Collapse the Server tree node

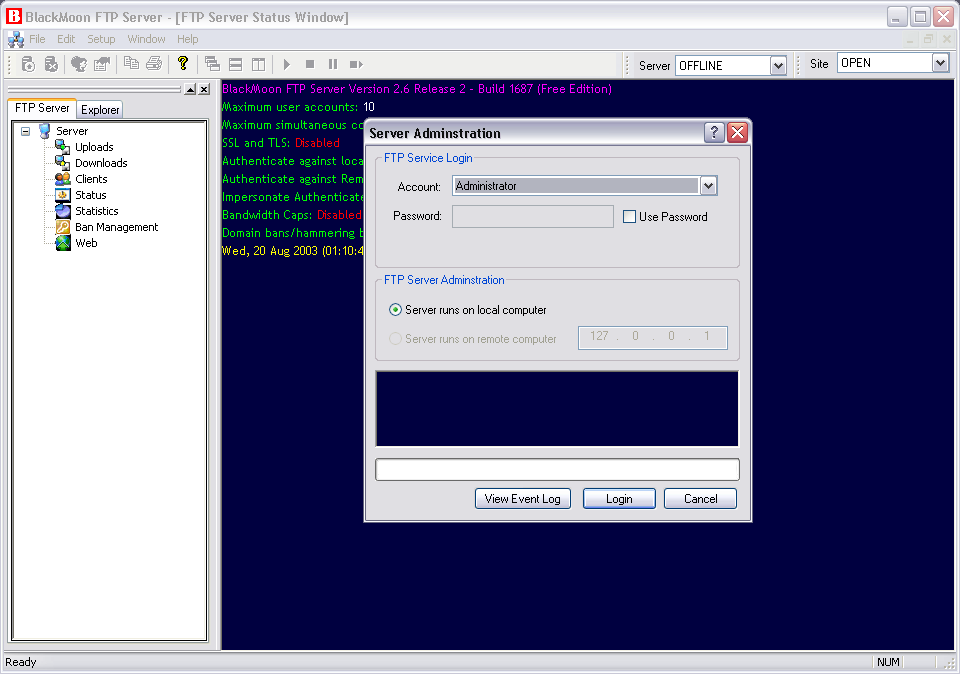tap(25, 131)
